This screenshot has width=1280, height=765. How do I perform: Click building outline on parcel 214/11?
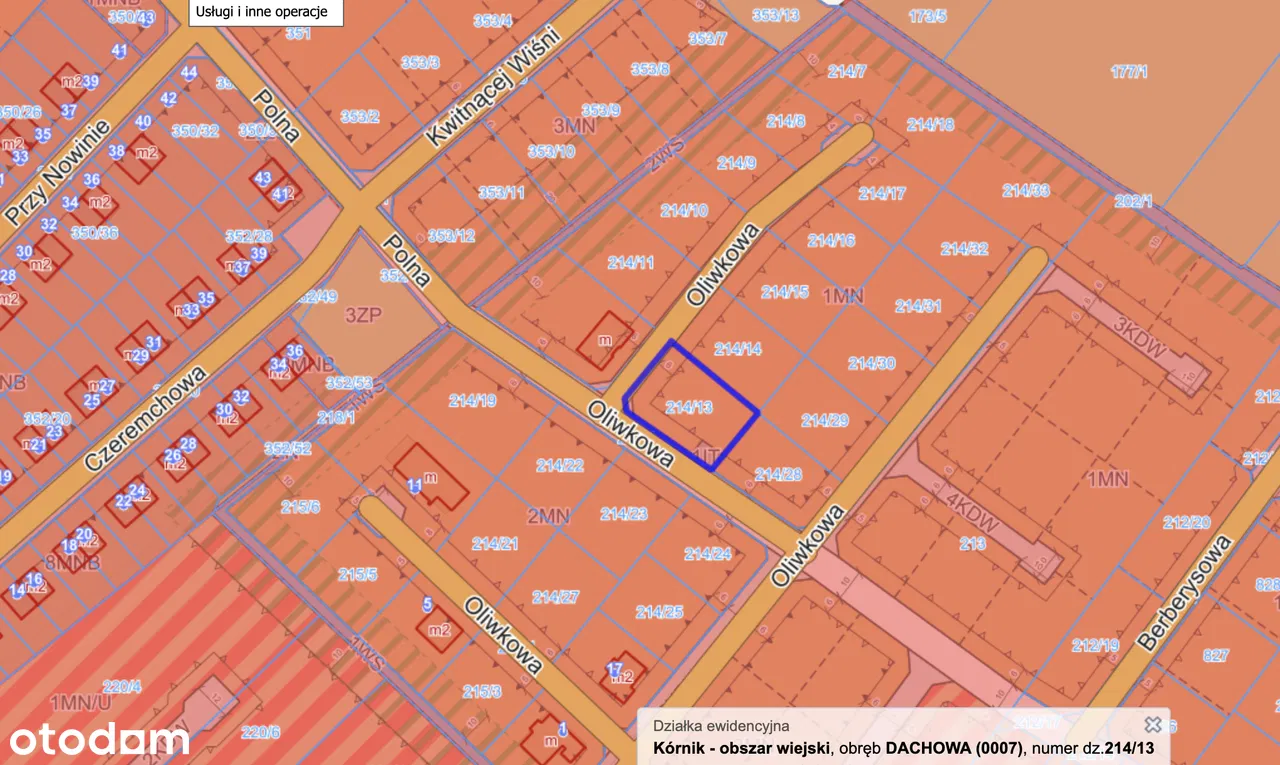[605, 340]
